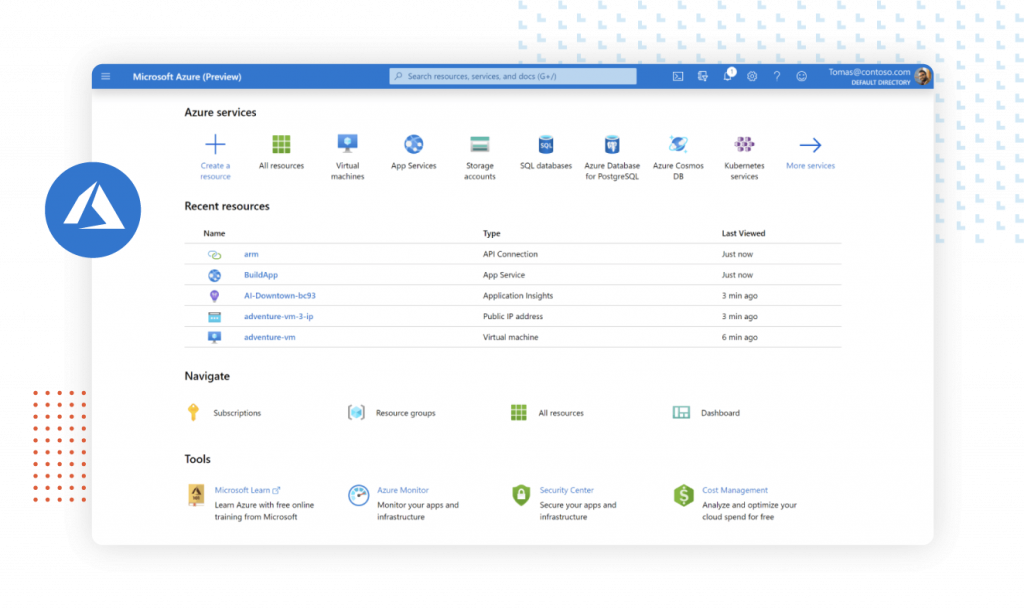Open the Help question mark icon
This screenshot has height=609, width=1024.
click(x=777, y=76)
